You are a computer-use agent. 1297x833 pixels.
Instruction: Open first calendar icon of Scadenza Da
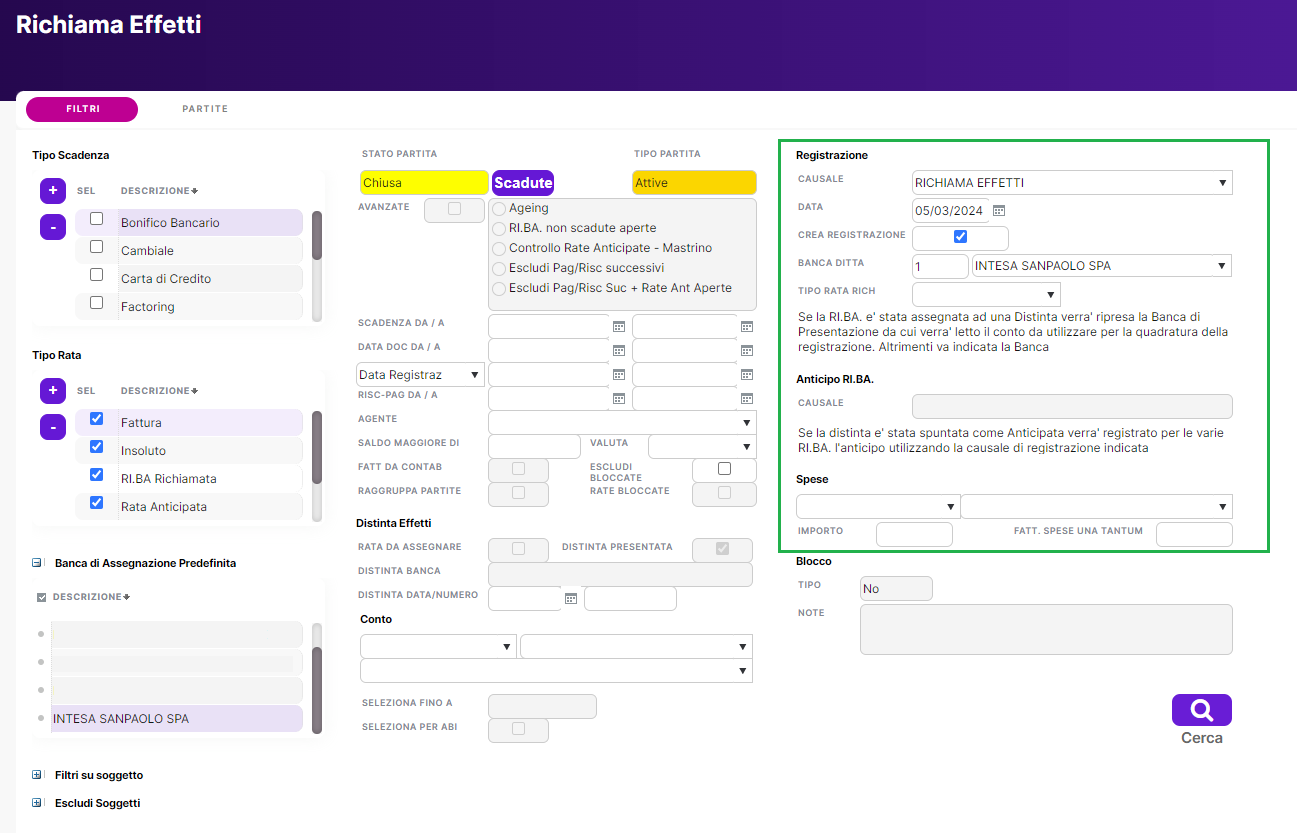(619, 326)
